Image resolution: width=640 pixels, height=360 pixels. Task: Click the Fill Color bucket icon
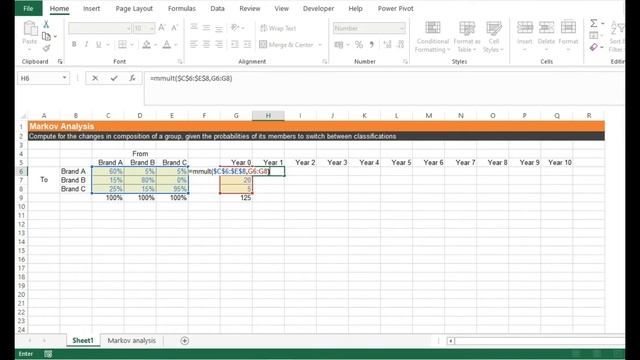point(146,44)
